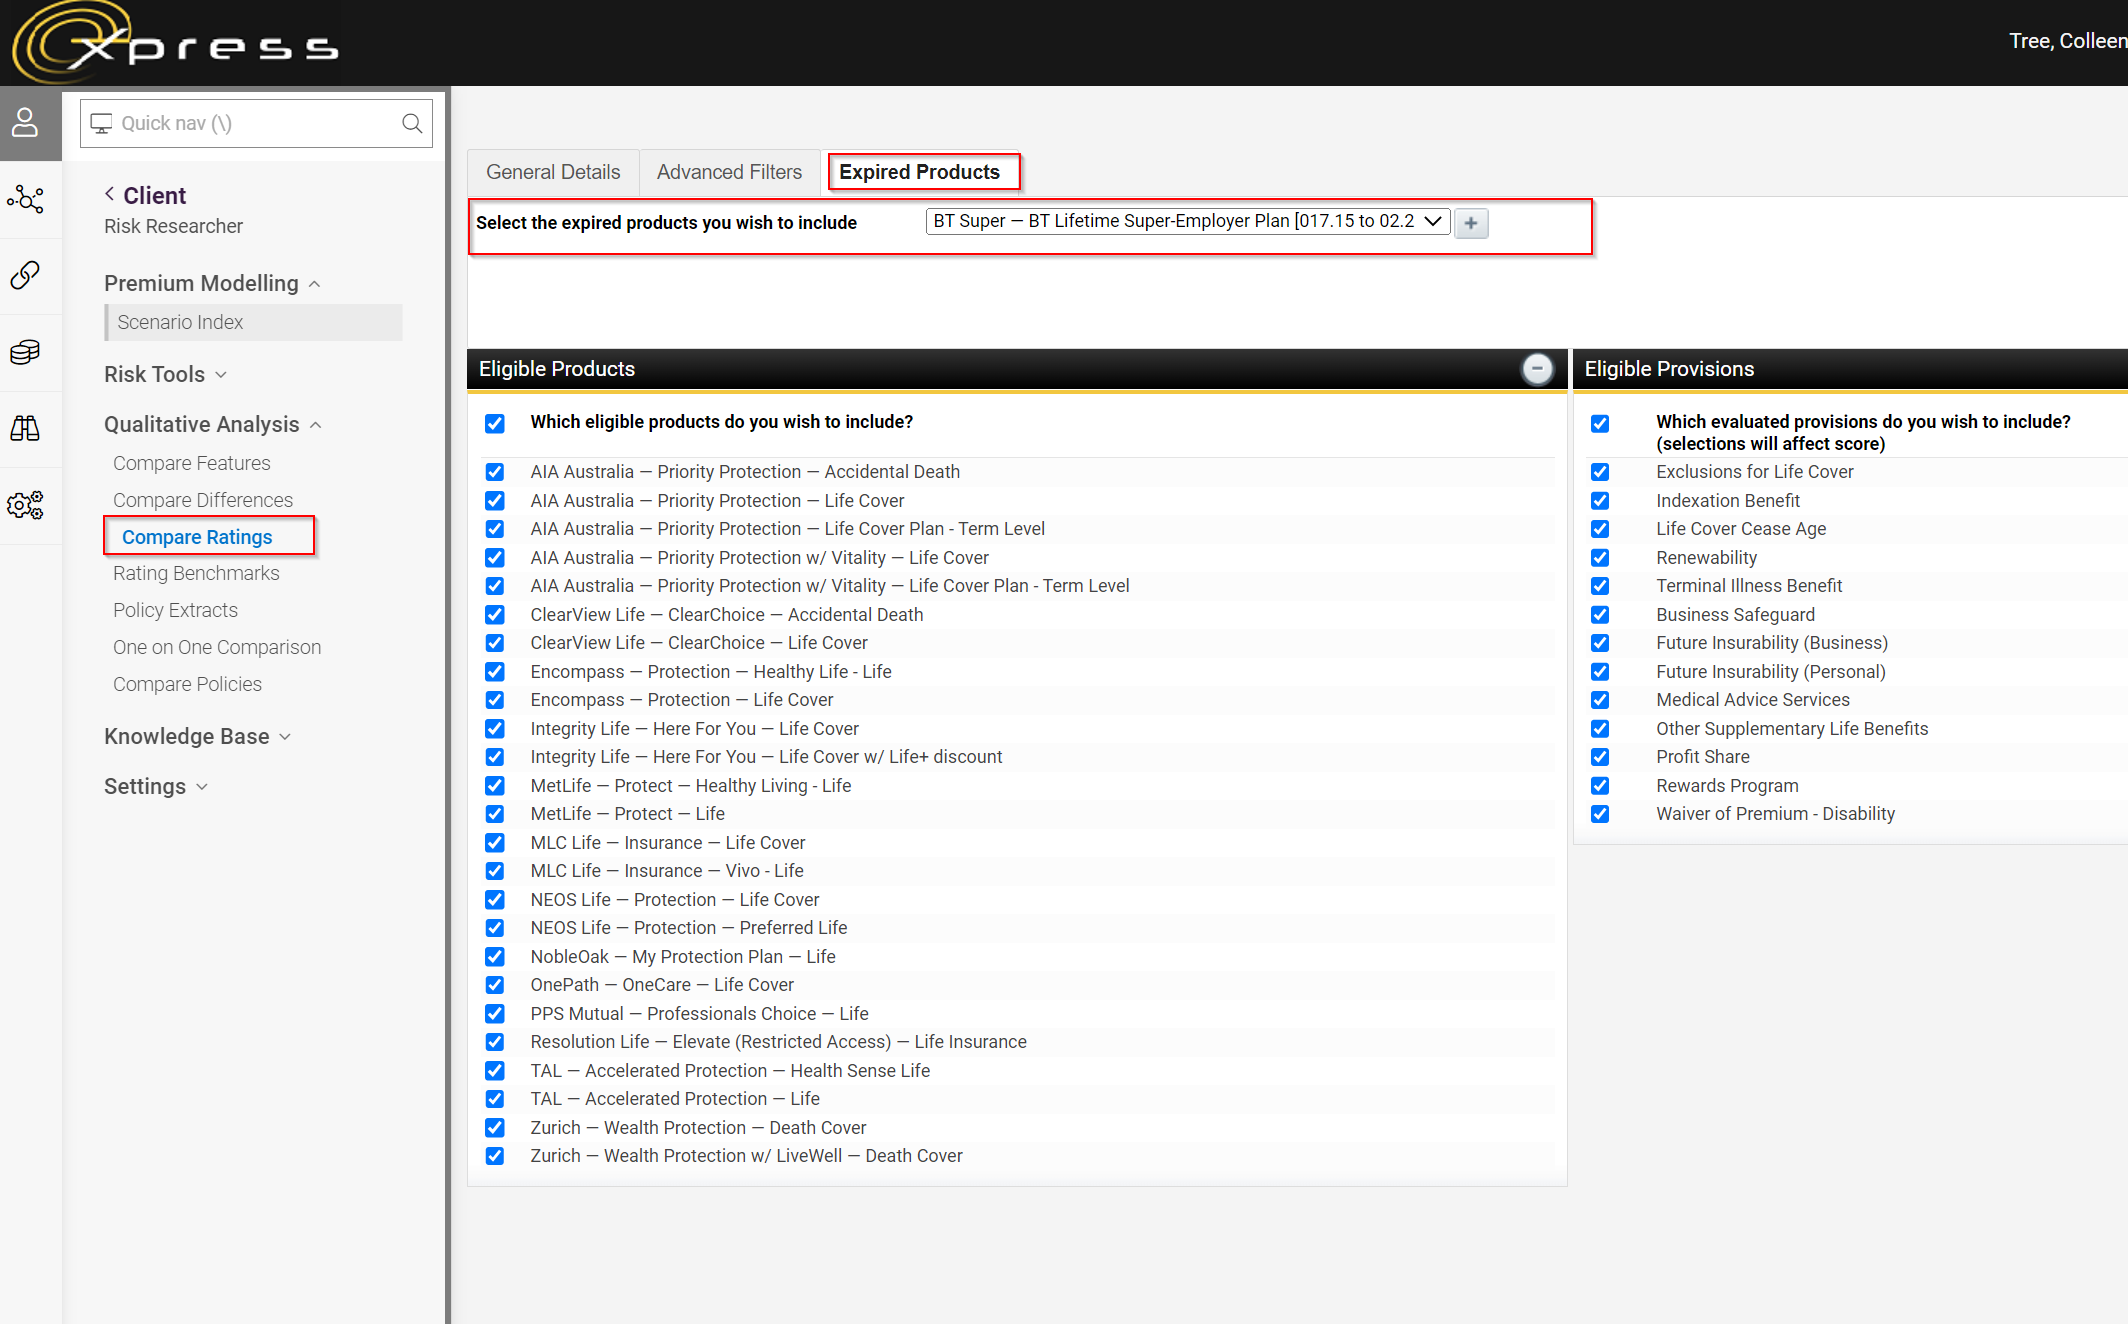The height and width of the screenshot is (1324, 2128).
Task: Uncheck Life Cover Cease Age provision
Action: 1600,529
